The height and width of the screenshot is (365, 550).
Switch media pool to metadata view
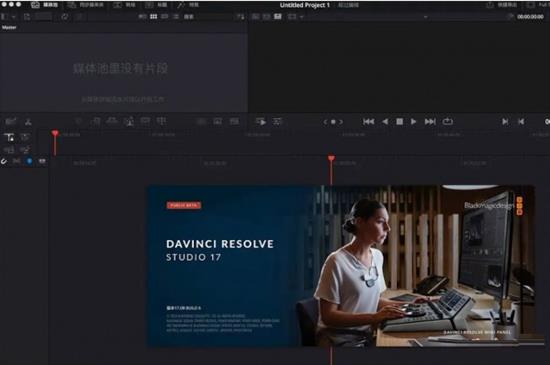click(142, 16)
